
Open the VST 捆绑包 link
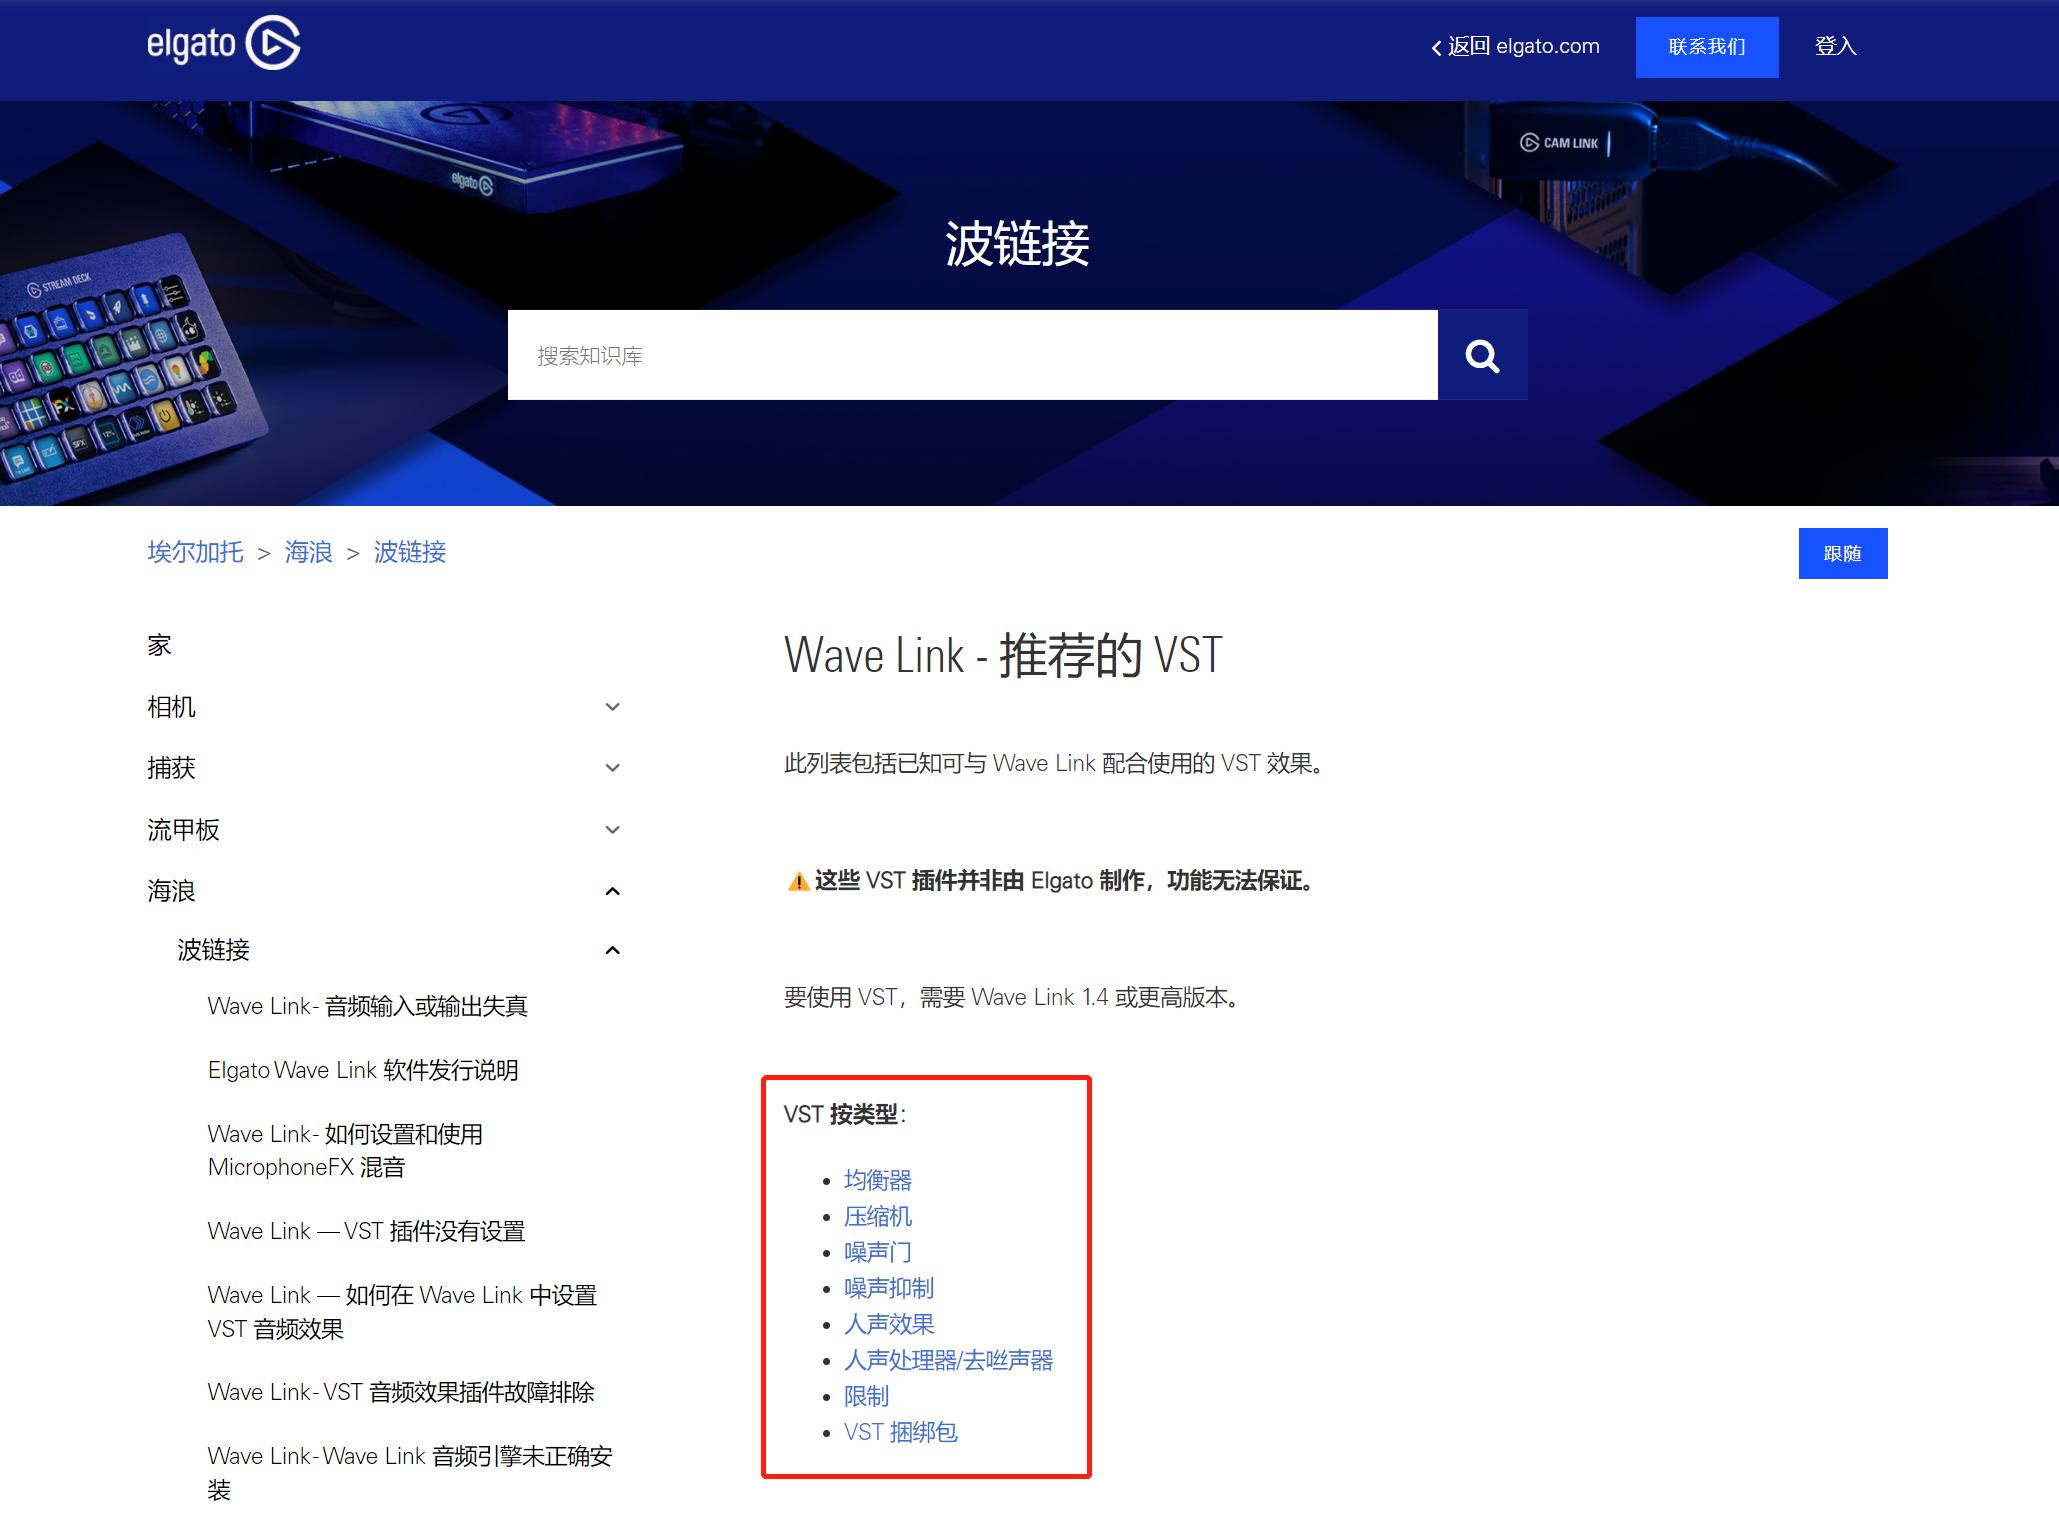click(900, 1432)
